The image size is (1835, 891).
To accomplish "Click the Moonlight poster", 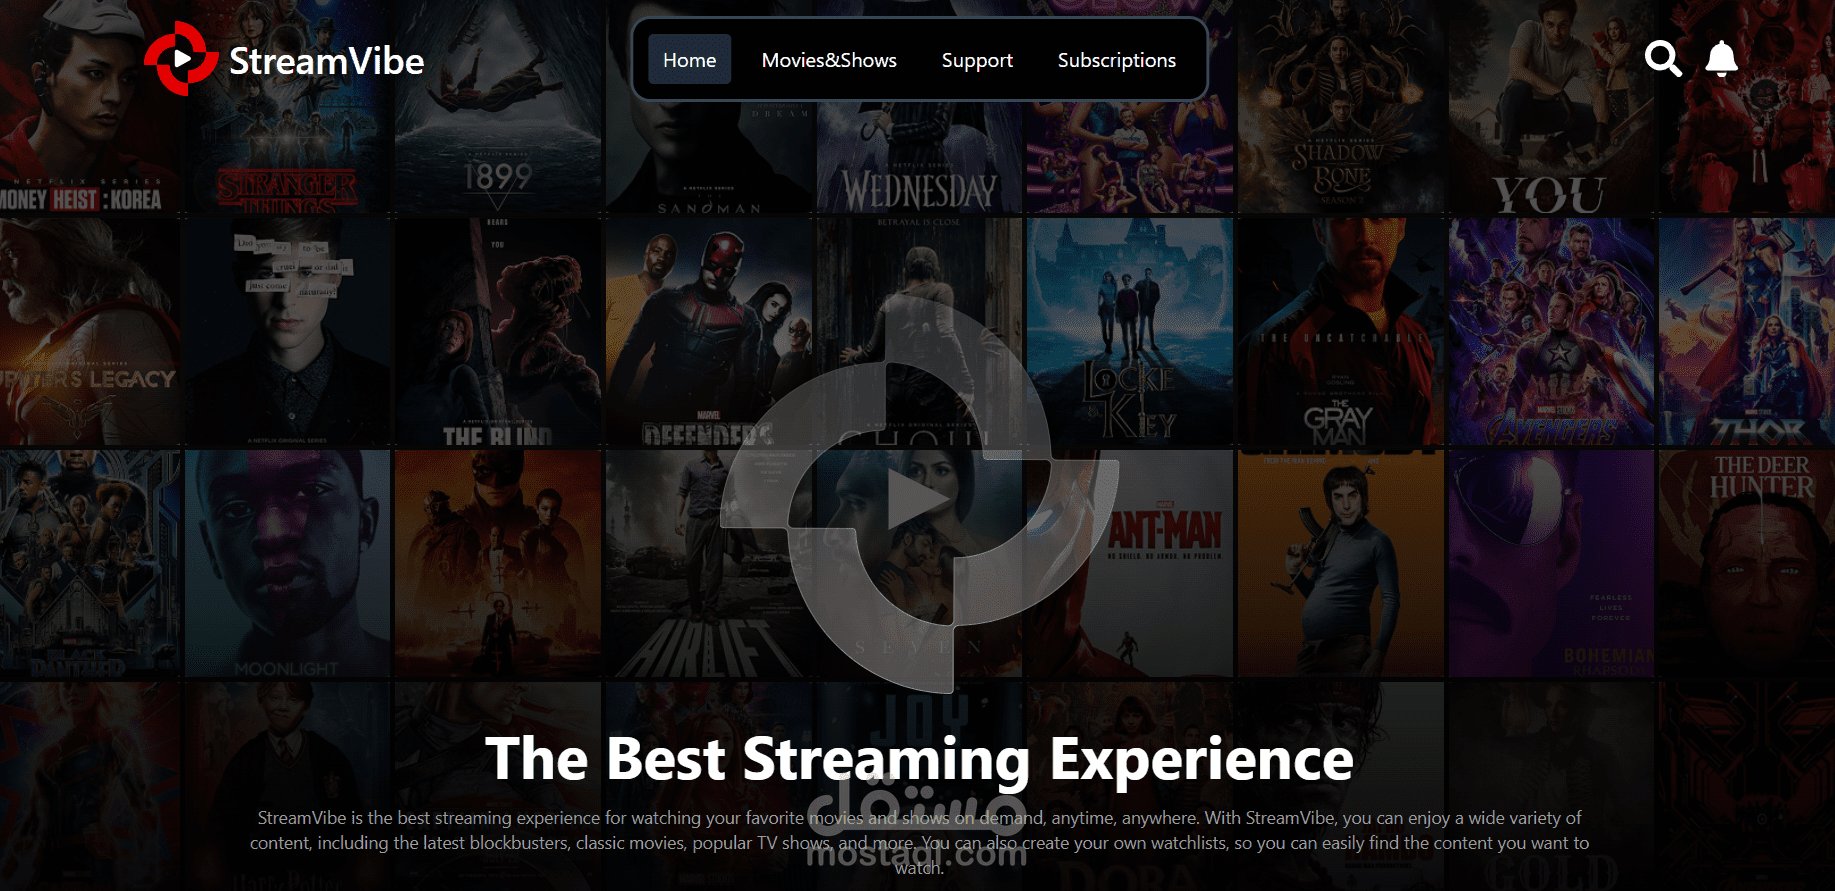I will 288,563.
